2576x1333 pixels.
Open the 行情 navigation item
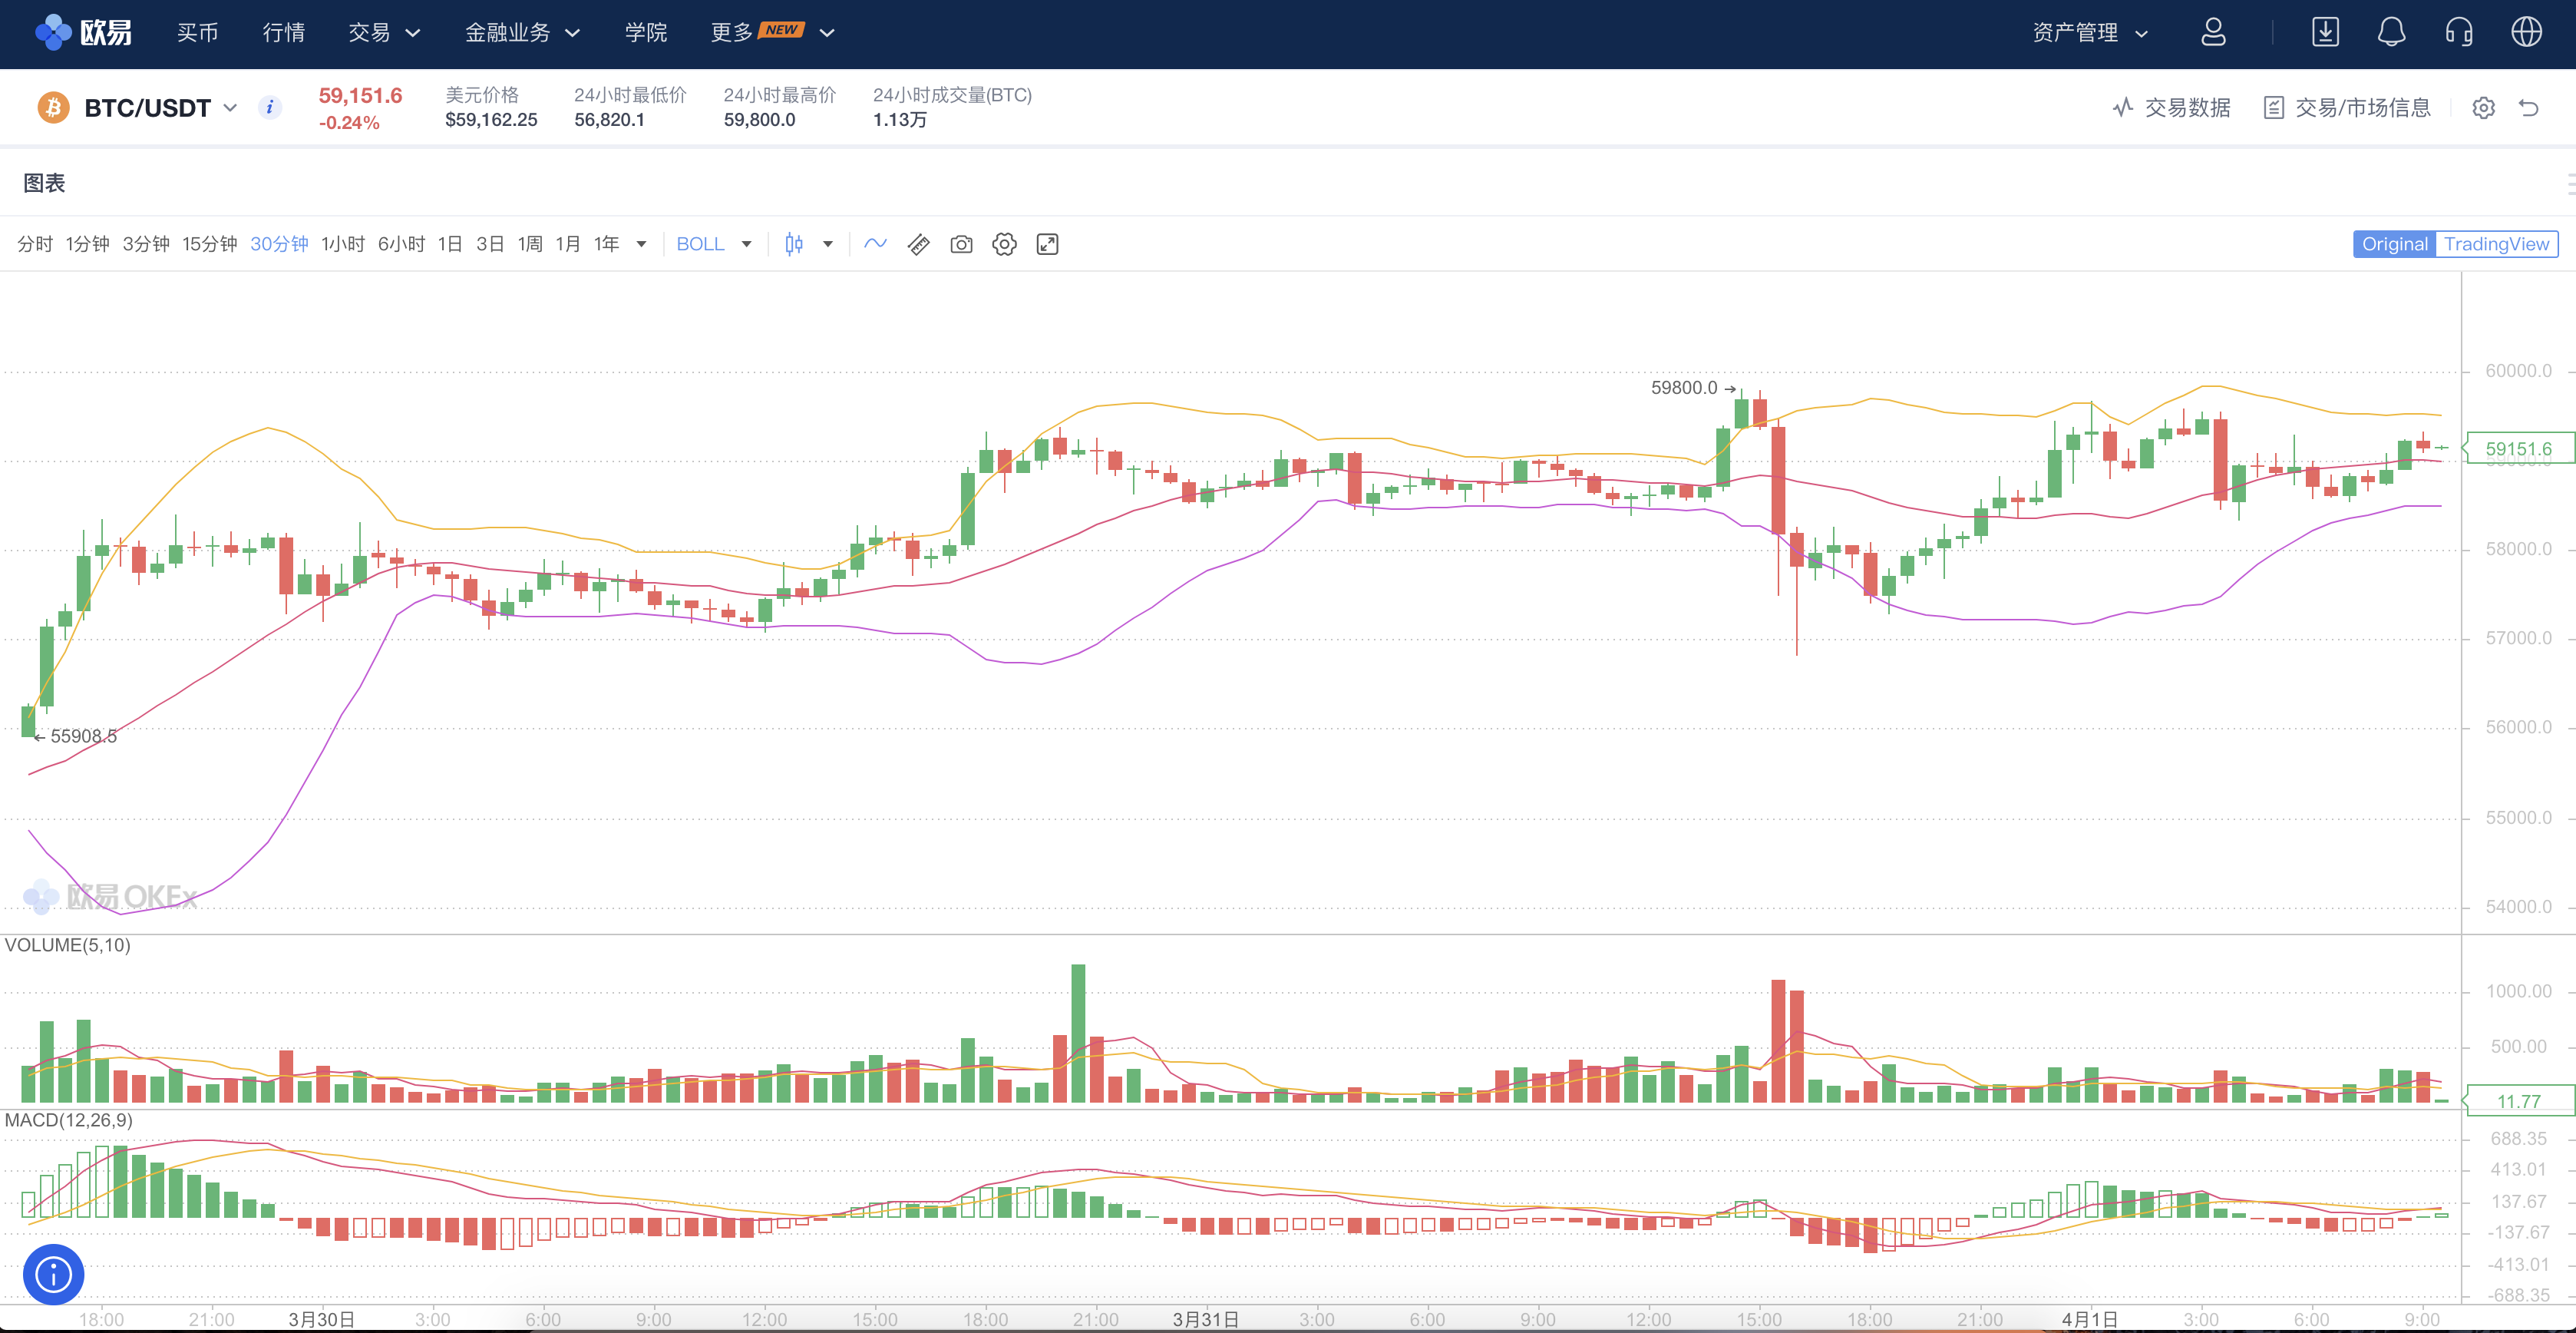pos(283,32)
